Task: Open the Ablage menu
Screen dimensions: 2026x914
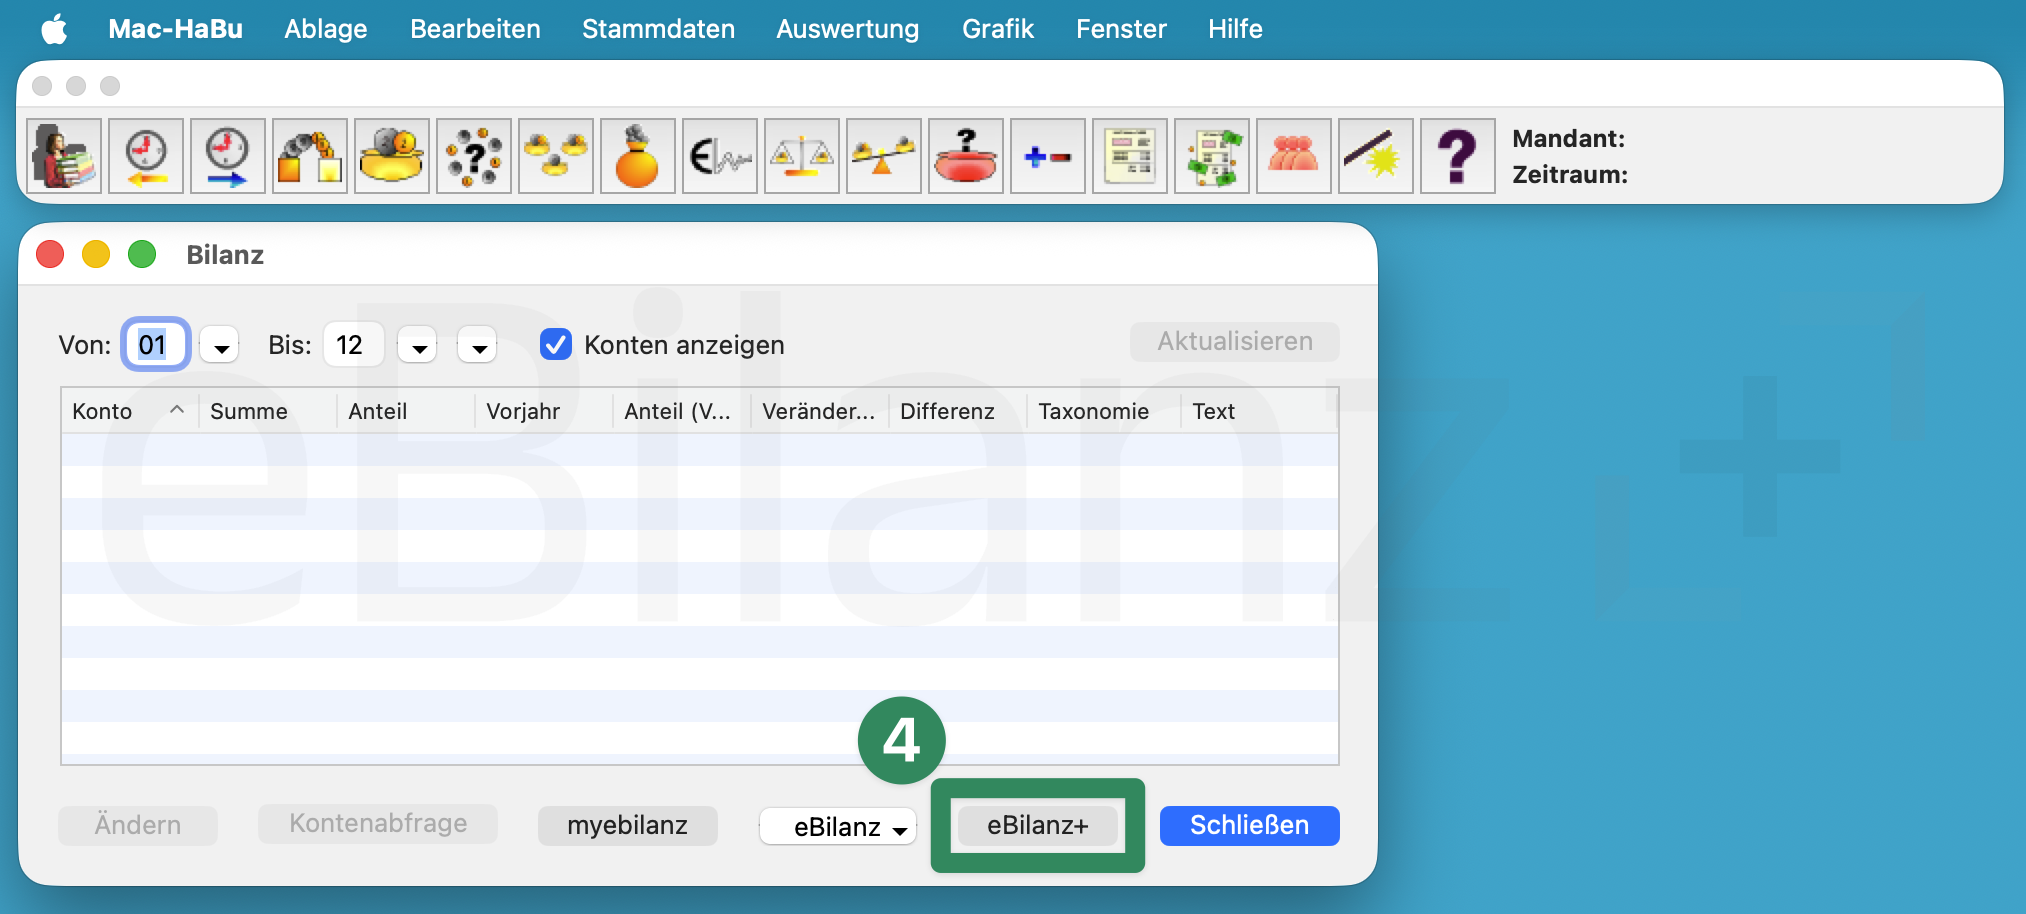Action: pos(326,29)
